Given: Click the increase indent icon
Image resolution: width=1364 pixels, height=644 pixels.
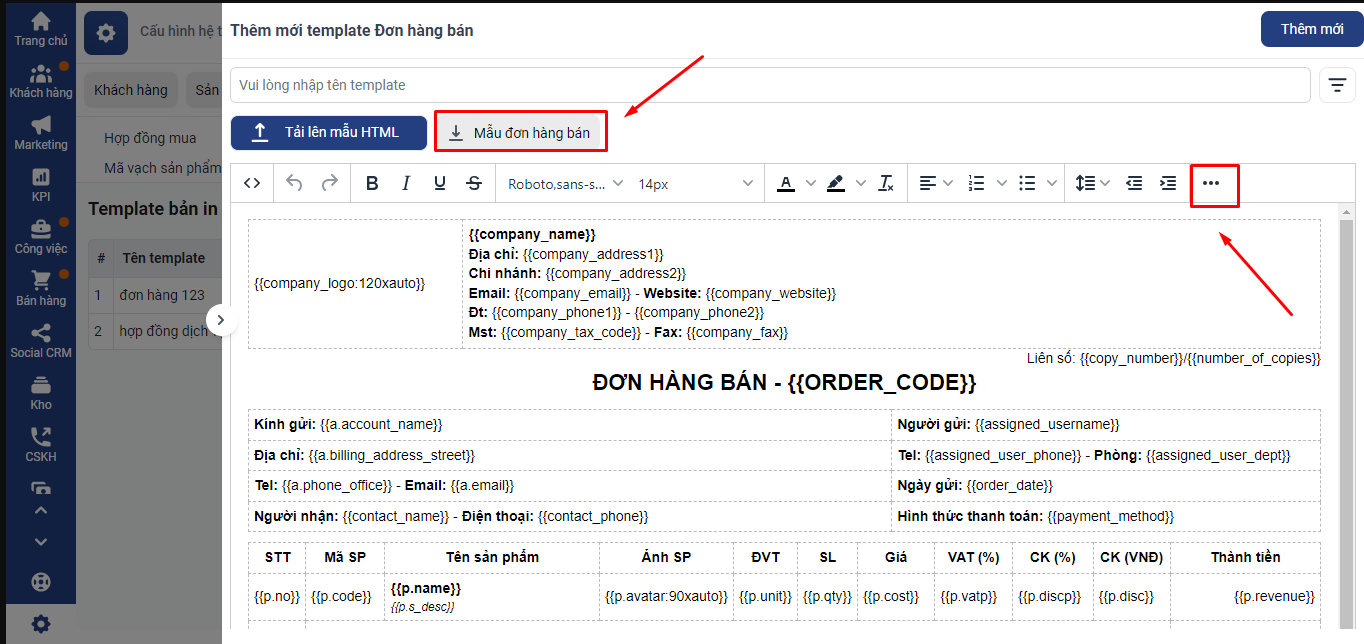Looking at the screenshot, I should click(1168, 183).
